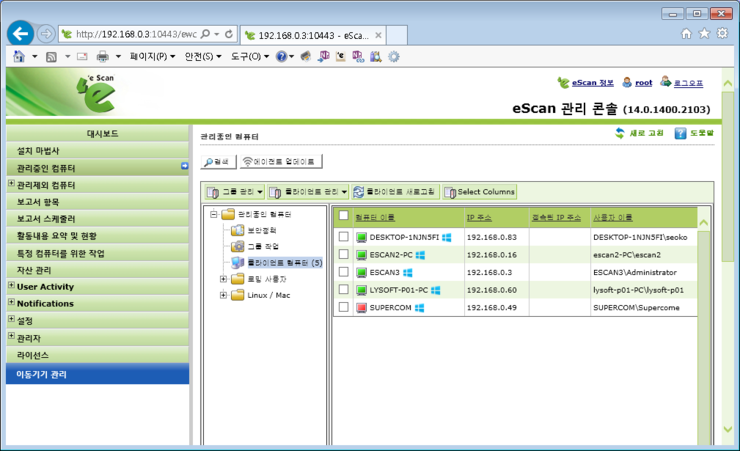Open browser Tools gear icon at top right

(x=722, y=33)
